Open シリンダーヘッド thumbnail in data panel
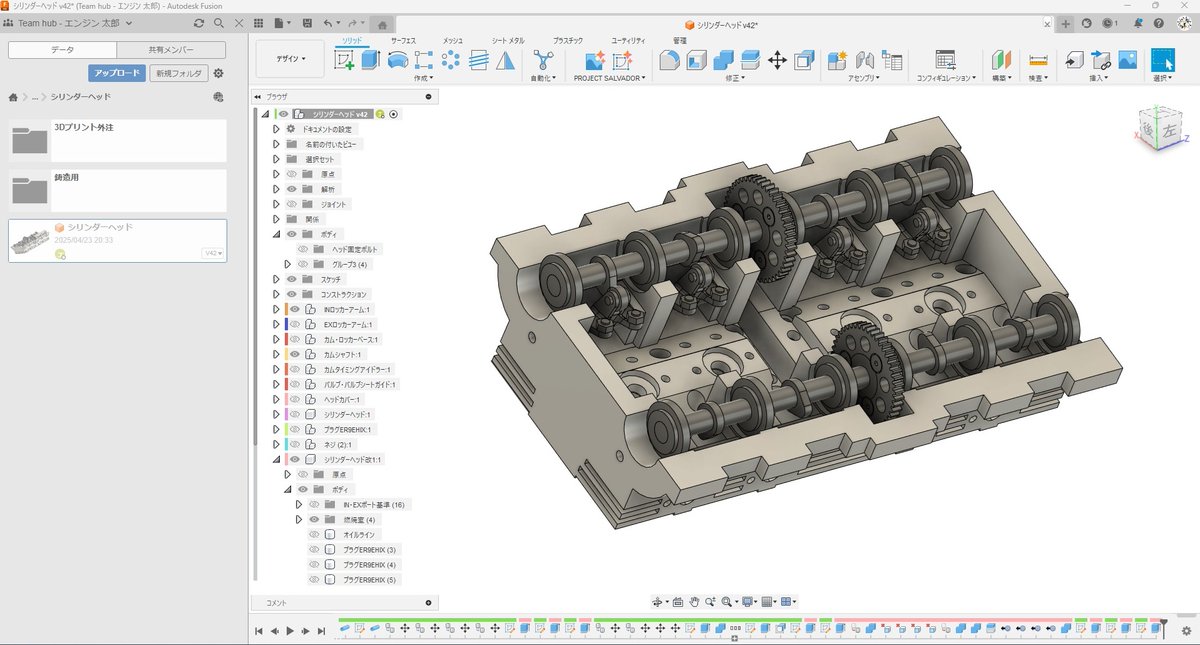The width and height of the screenshot is (1200, 645). (x=30, y=242)
